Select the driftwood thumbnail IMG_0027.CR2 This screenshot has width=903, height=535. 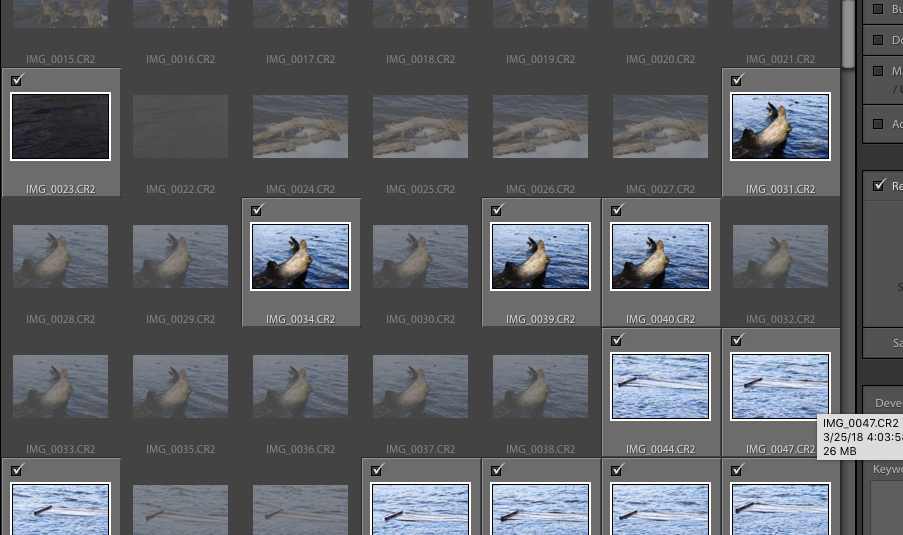[660, 126]
